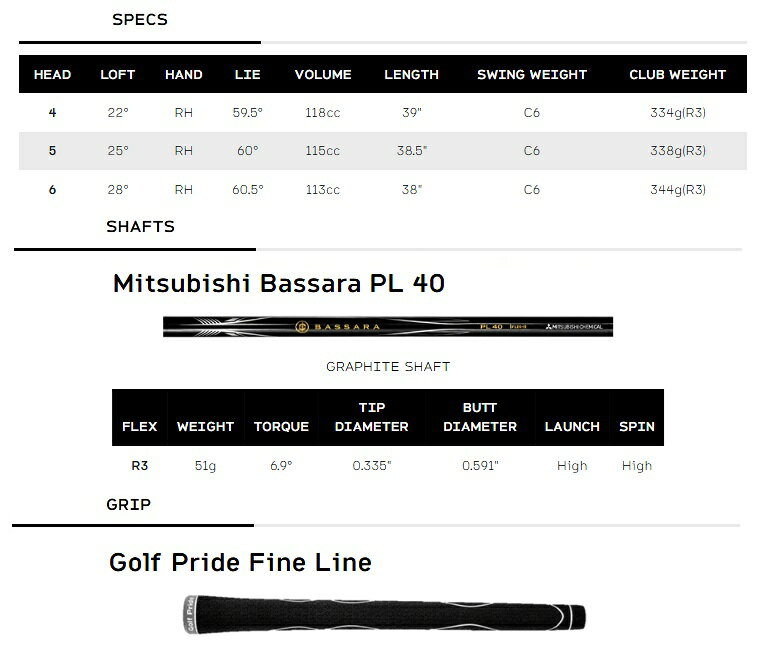Select the head 4 spec row
The image size is (780, 660).
pos(383,113)
